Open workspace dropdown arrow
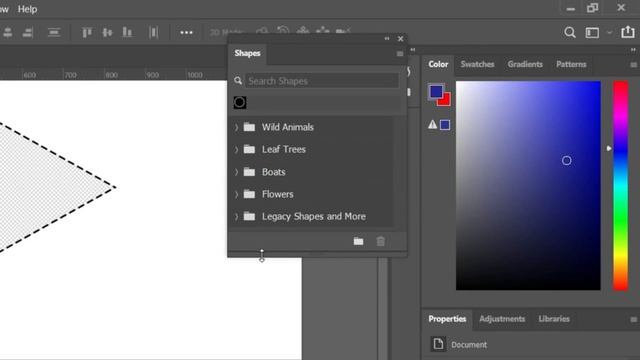This screenshot has width=640, height=360. coord(609,33)
